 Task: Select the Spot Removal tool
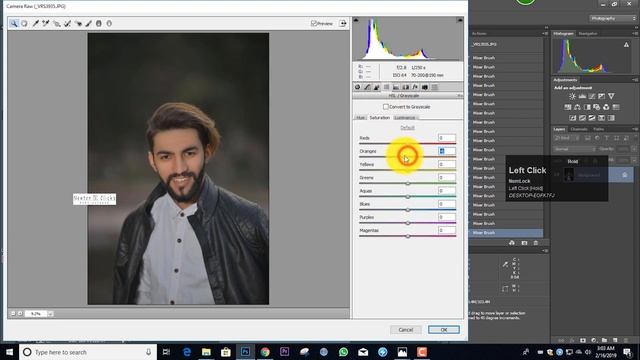coord(67,24)
